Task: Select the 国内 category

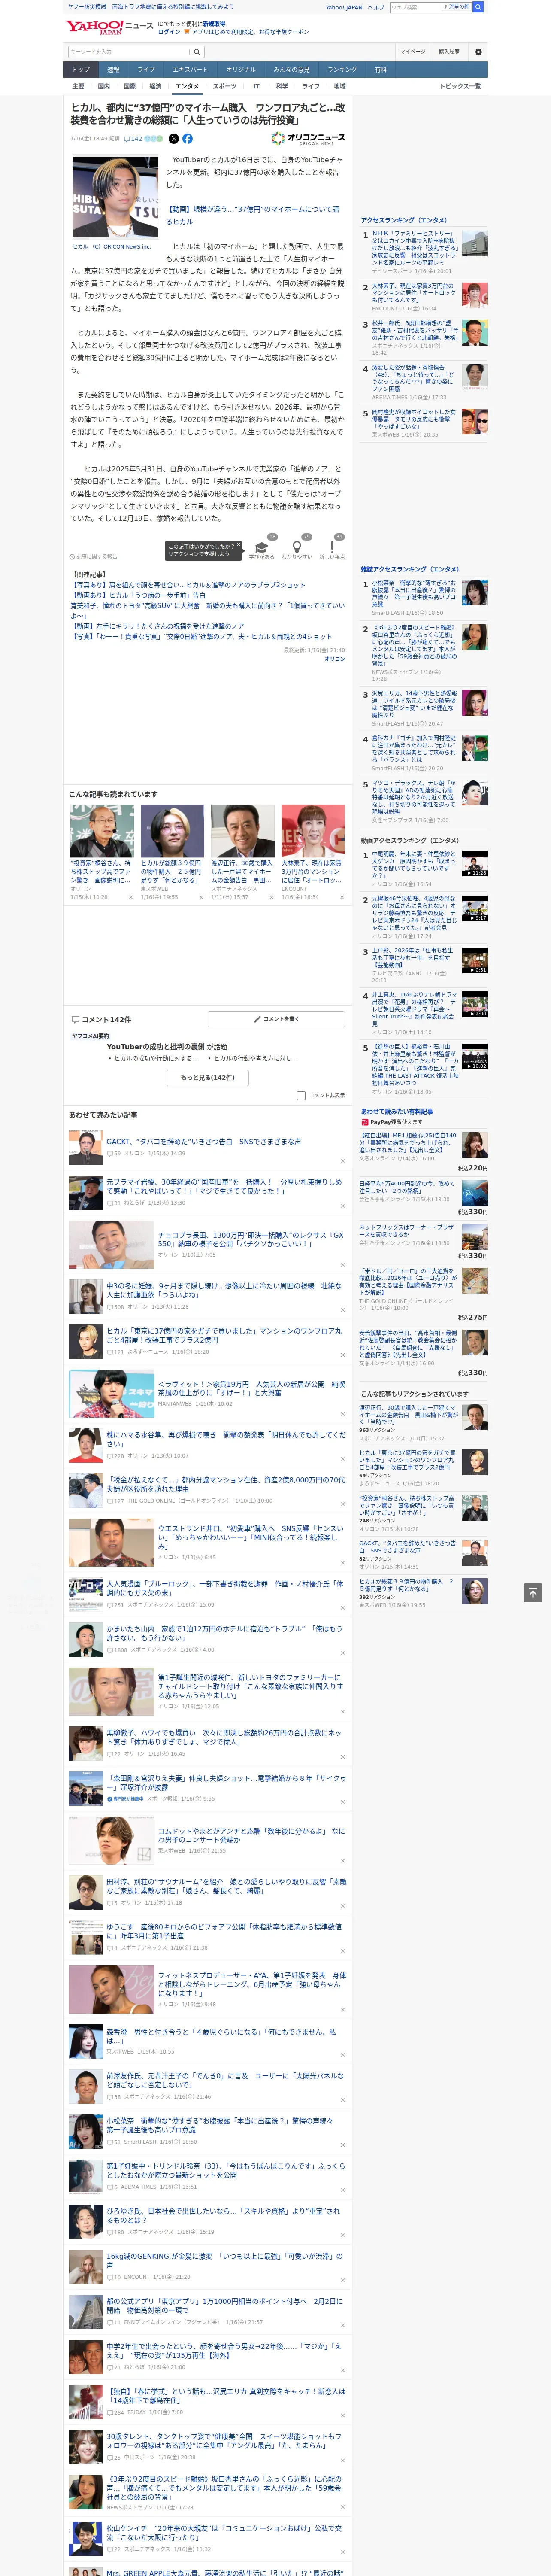Action: click(x=104, y=86)
